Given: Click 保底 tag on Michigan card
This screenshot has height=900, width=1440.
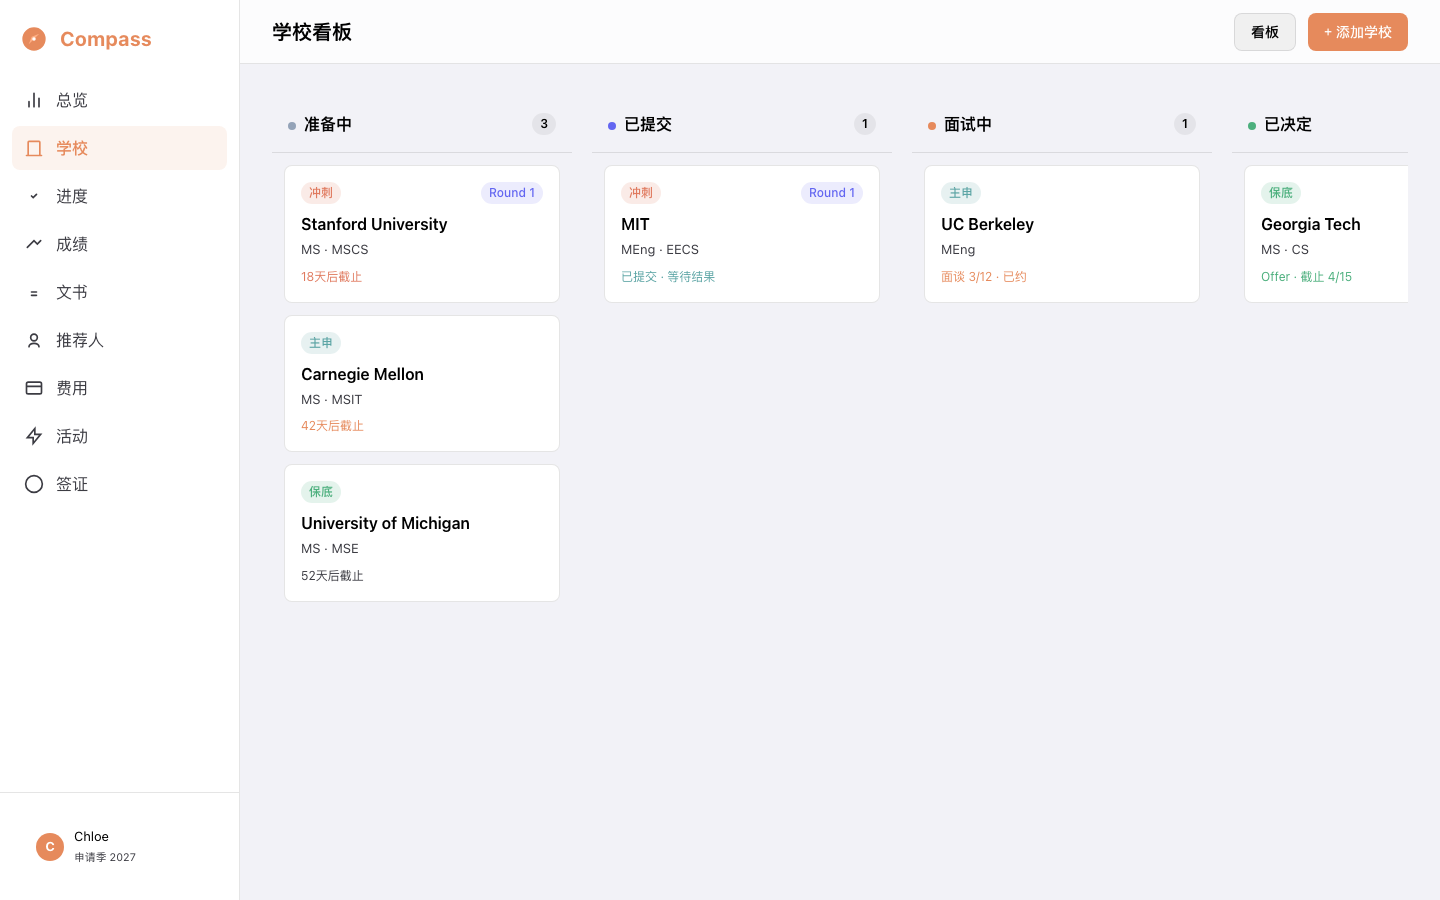Looking at the screenshot, I should (x=321, y=492).
